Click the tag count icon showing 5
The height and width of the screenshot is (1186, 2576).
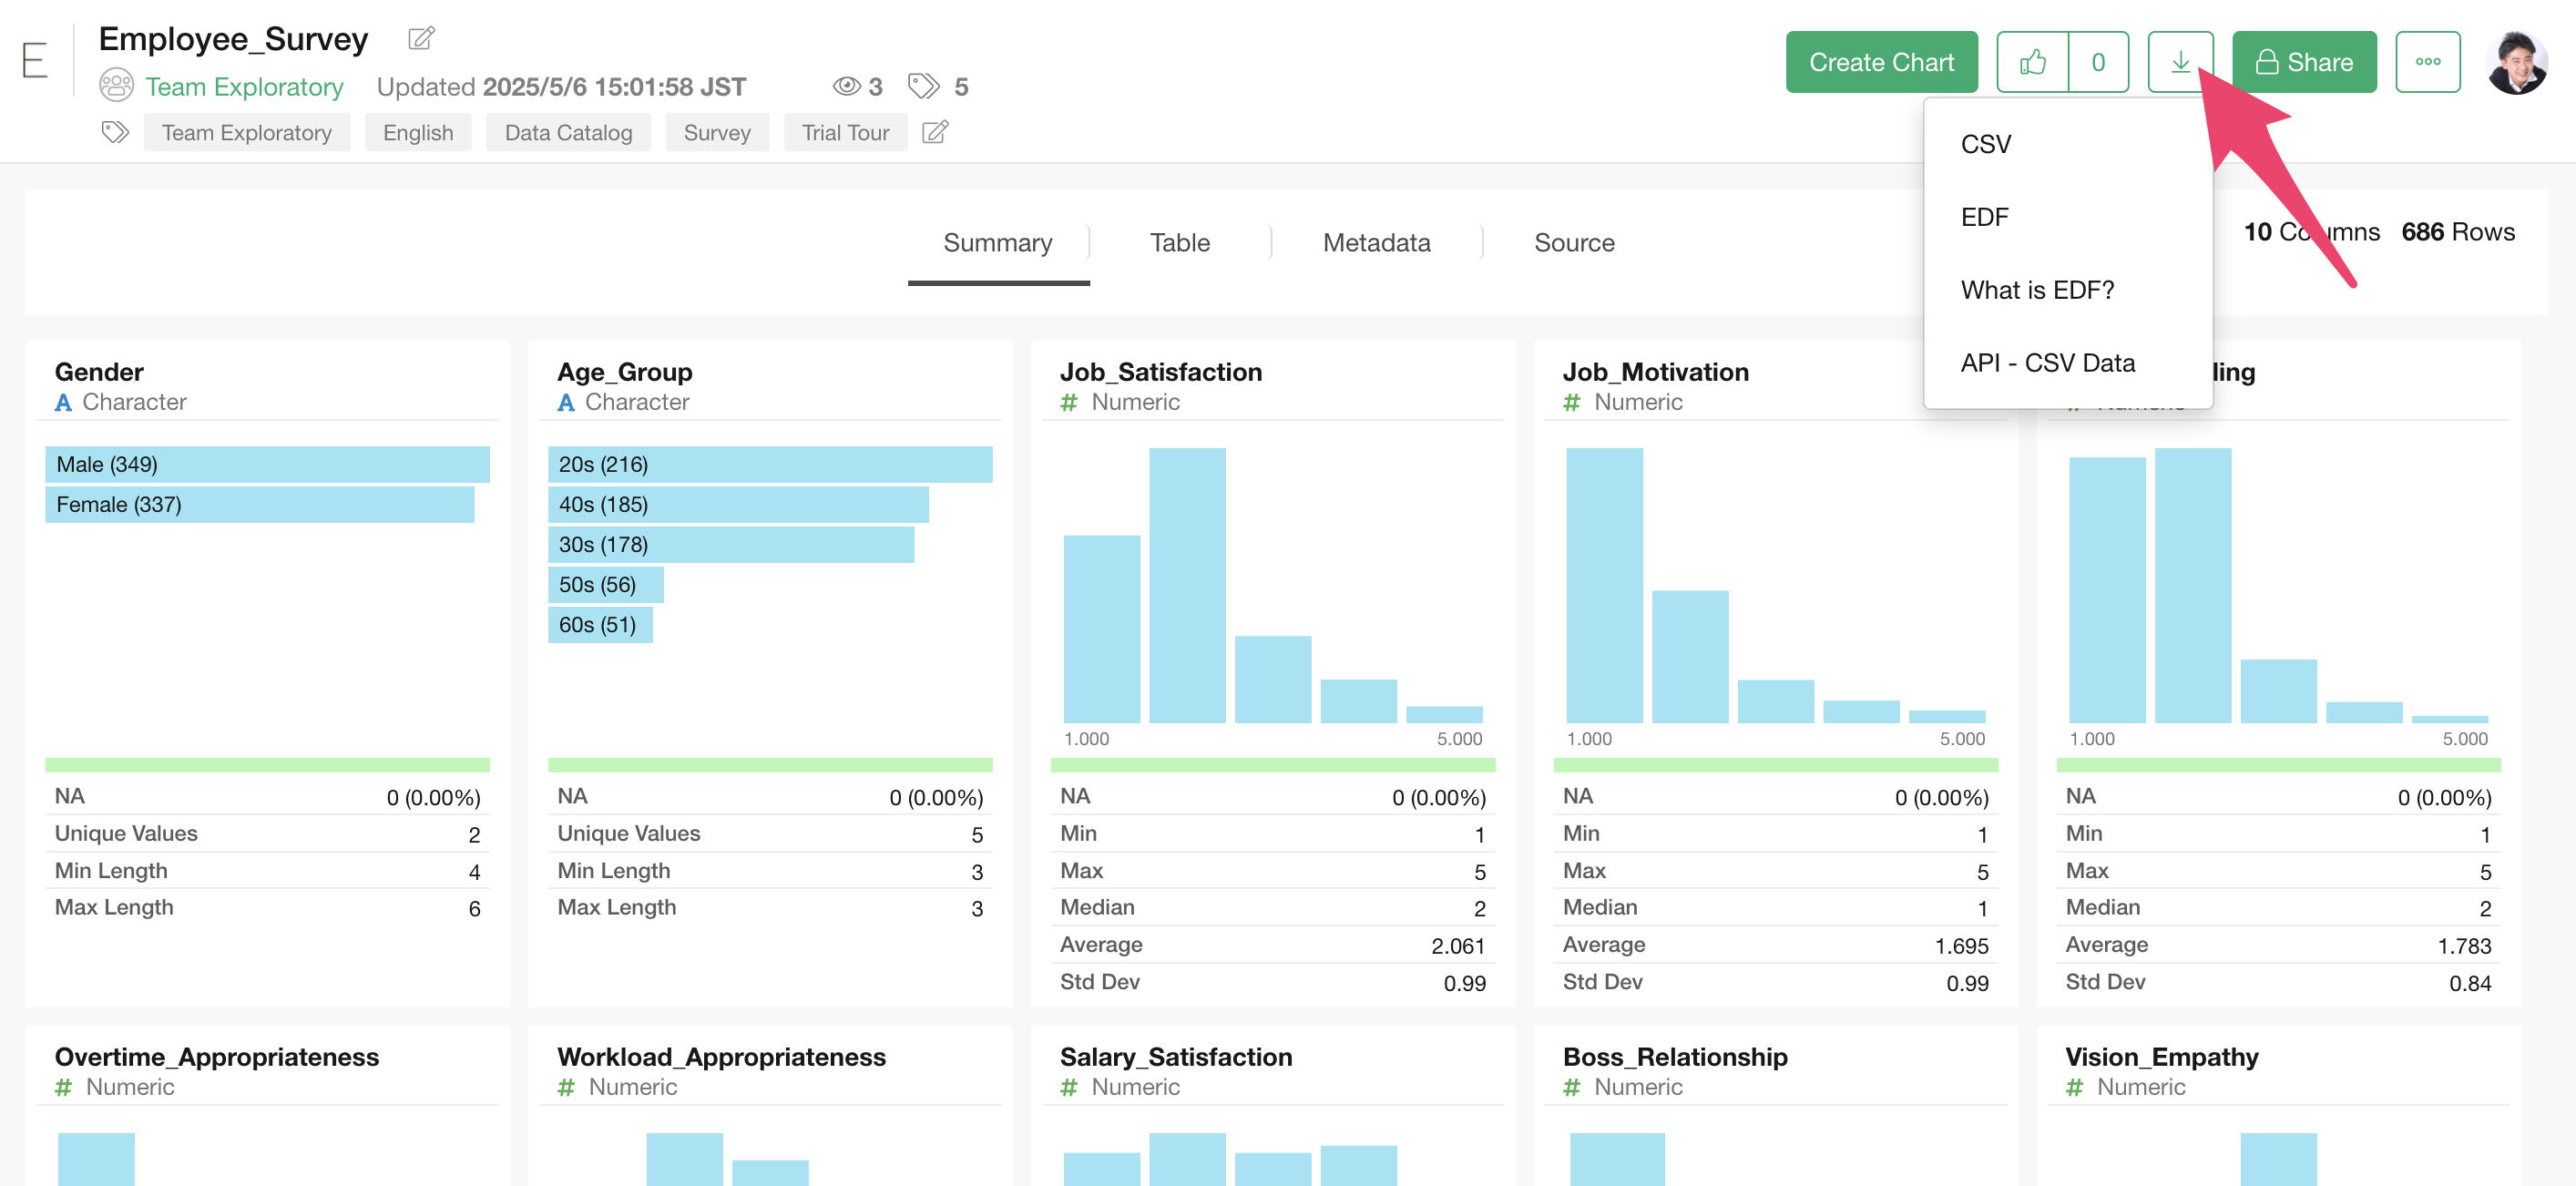coord(923,87)
